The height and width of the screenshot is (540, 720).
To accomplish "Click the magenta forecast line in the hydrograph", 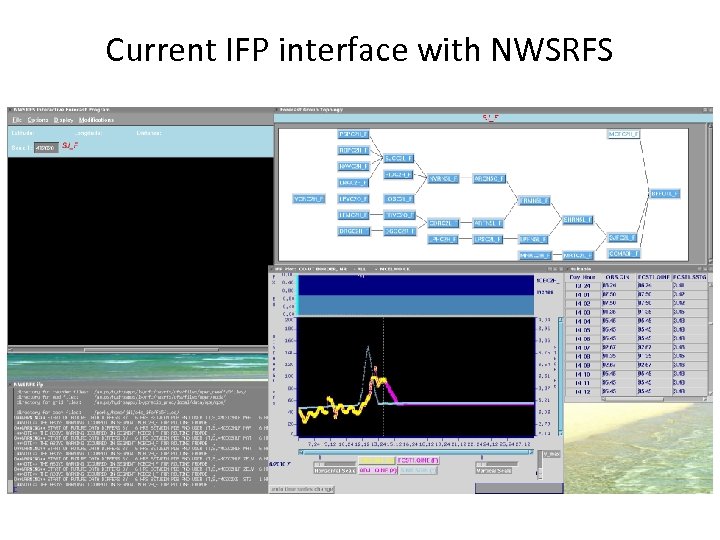I will point(391,391).
